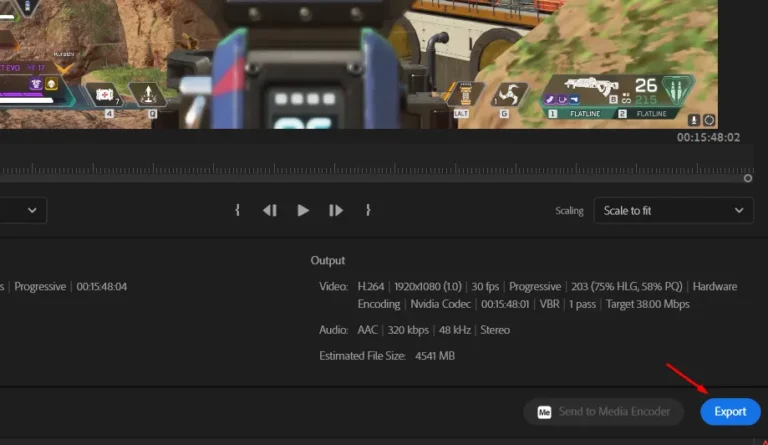Click the video preview thumbnail
This screenshot has height=445, width=768.
coord(359,64)
